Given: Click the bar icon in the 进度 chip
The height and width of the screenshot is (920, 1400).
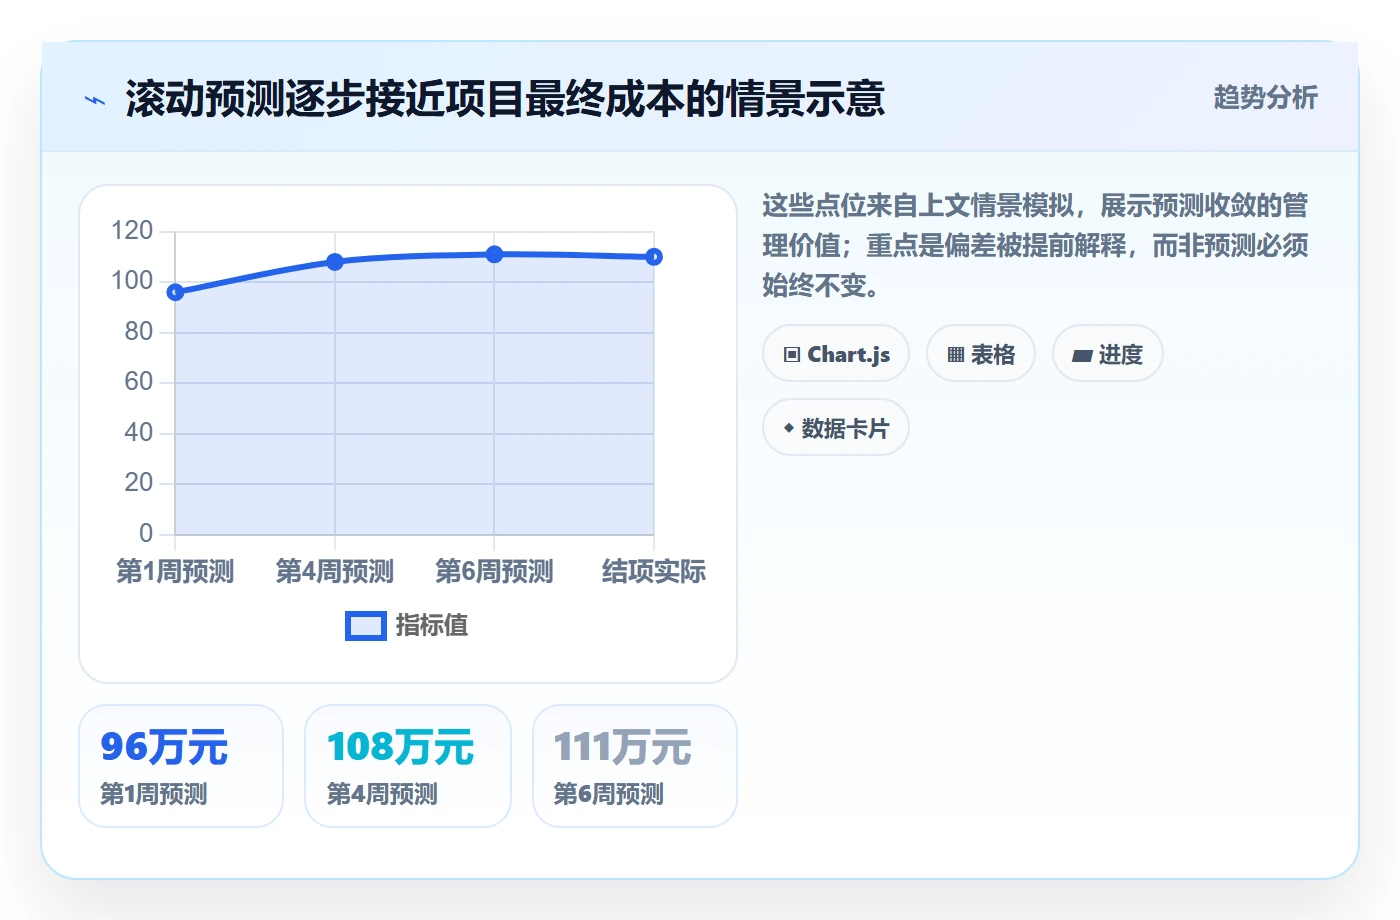Looking at the screenshot, I should tap(1082, 356).
